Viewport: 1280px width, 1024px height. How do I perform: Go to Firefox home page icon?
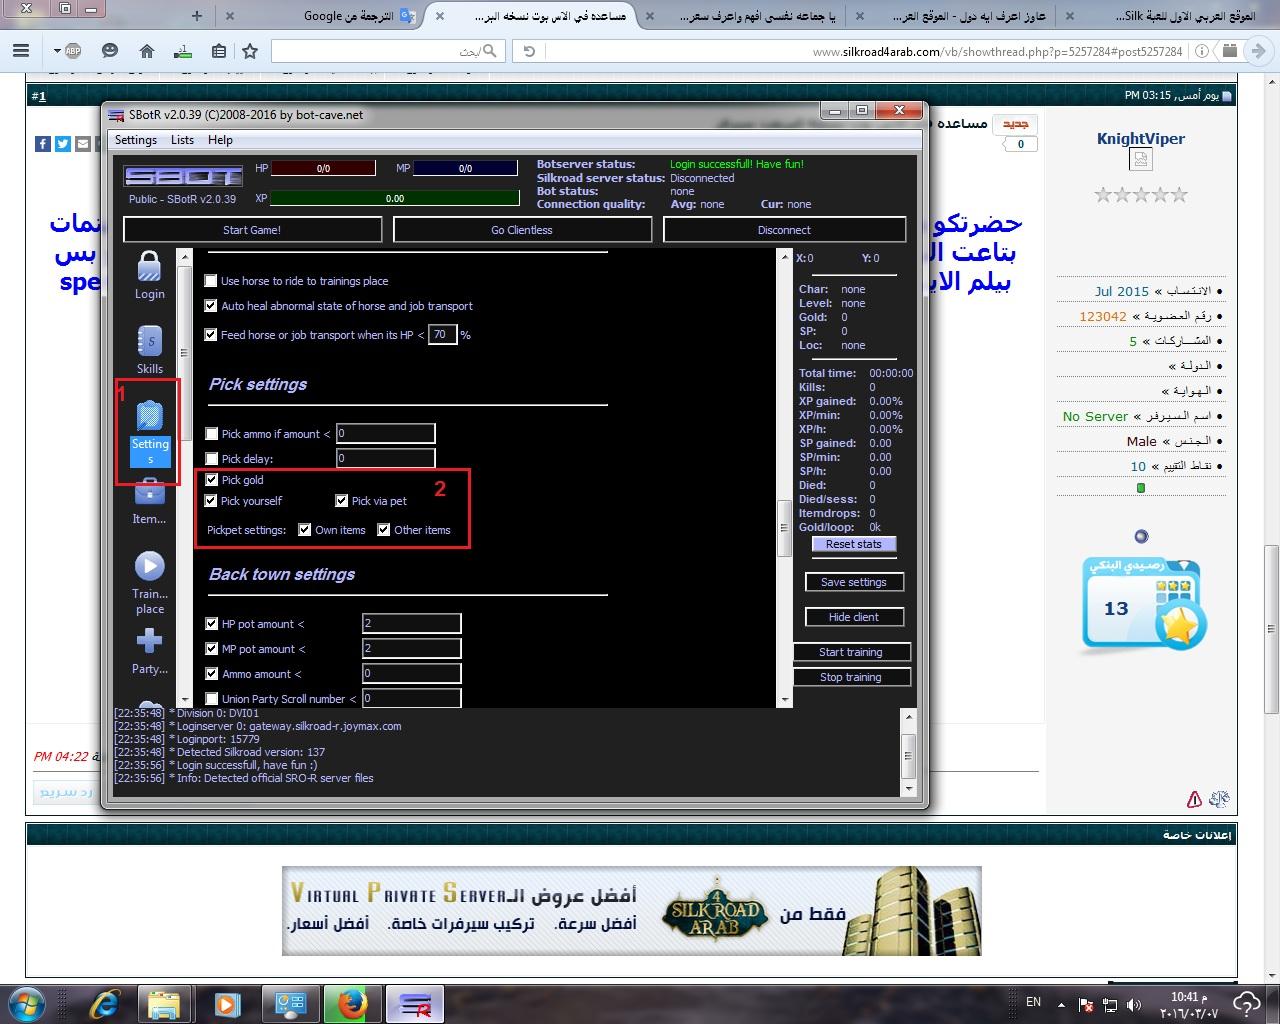point(146,51)
